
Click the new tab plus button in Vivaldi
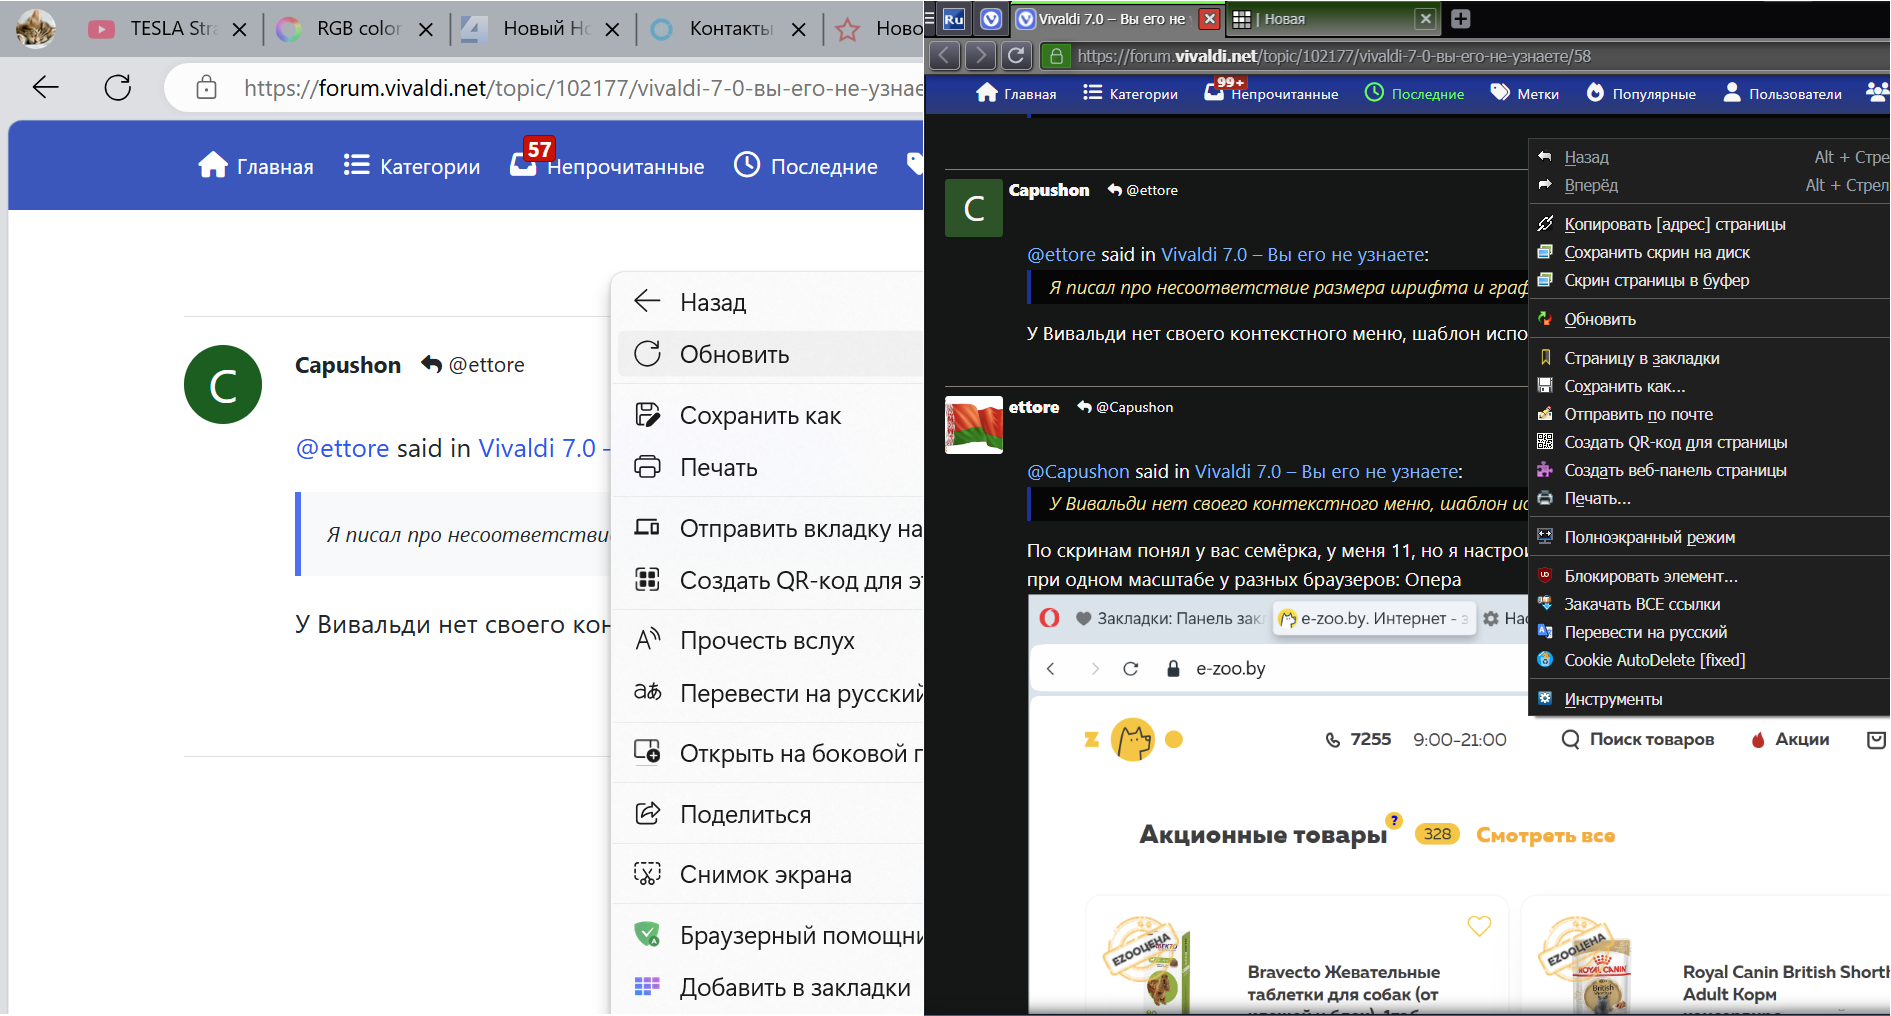point(1460,18)
